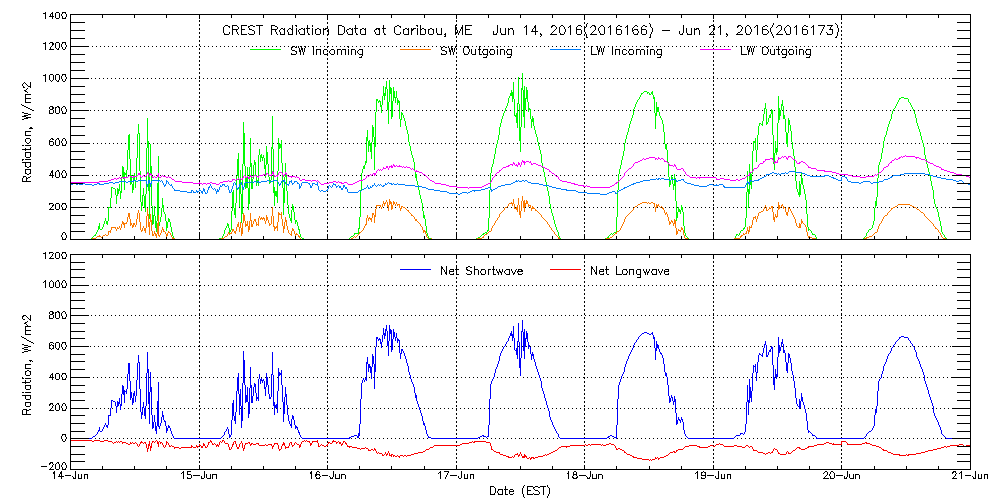Select the 15-Jun date tick label
The width and height of the screenshot is (1000, 500).
point(200,478)
